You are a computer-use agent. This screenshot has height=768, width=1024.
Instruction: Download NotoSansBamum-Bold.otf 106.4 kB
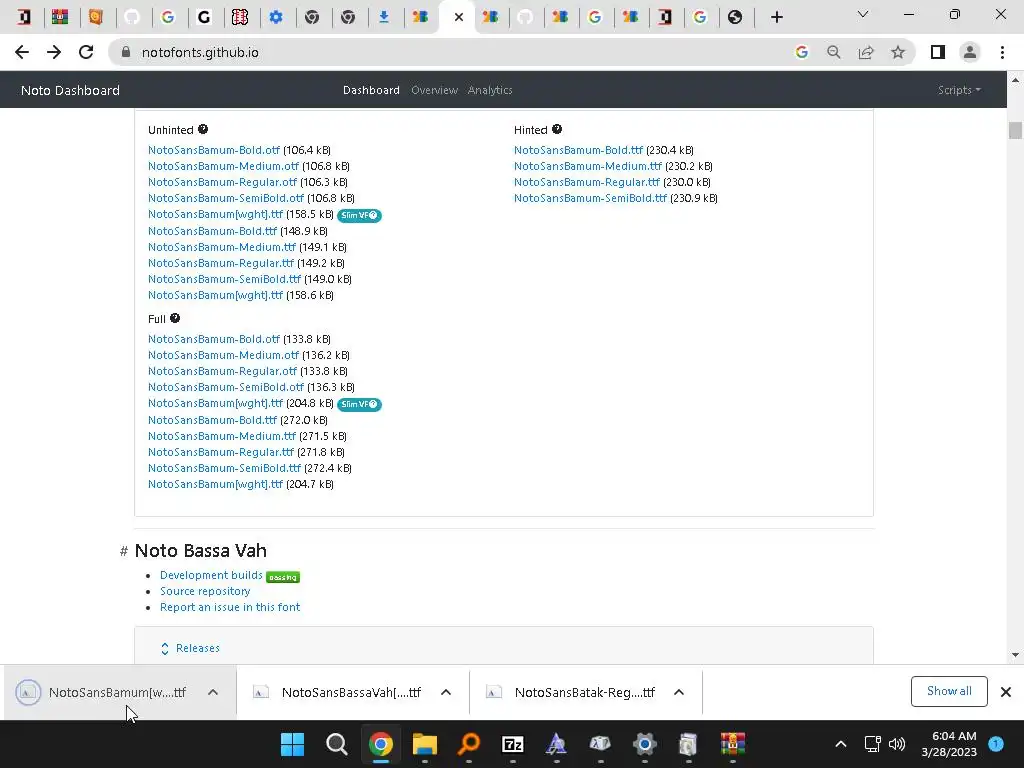pyautogui.click(x=214, y=150)
